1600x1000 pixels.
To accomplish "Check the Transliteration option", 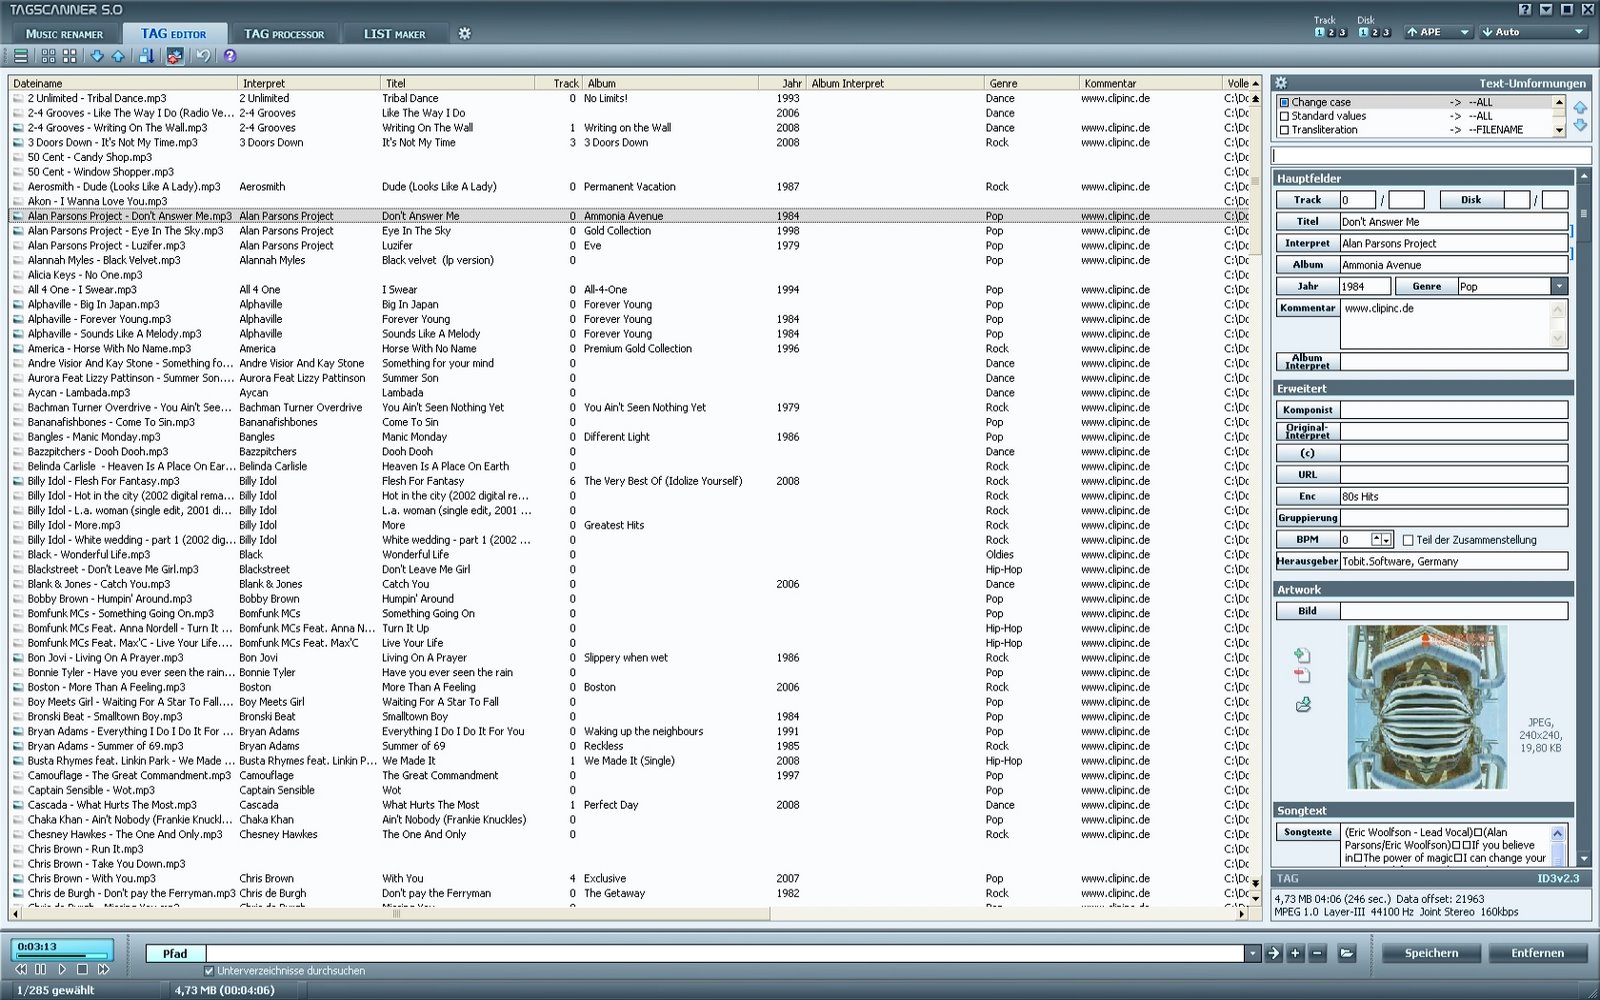I will tap(1285, 129).
